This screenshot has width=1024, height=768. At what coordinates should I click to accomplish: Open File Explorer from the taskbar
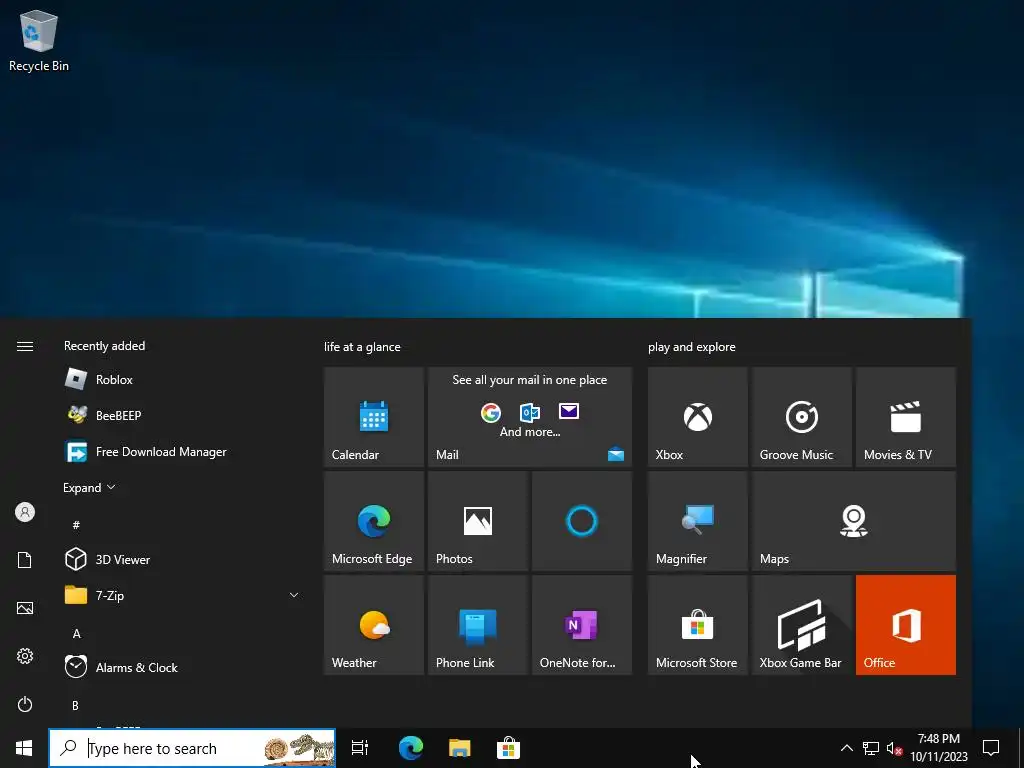[x=460, y=748]
